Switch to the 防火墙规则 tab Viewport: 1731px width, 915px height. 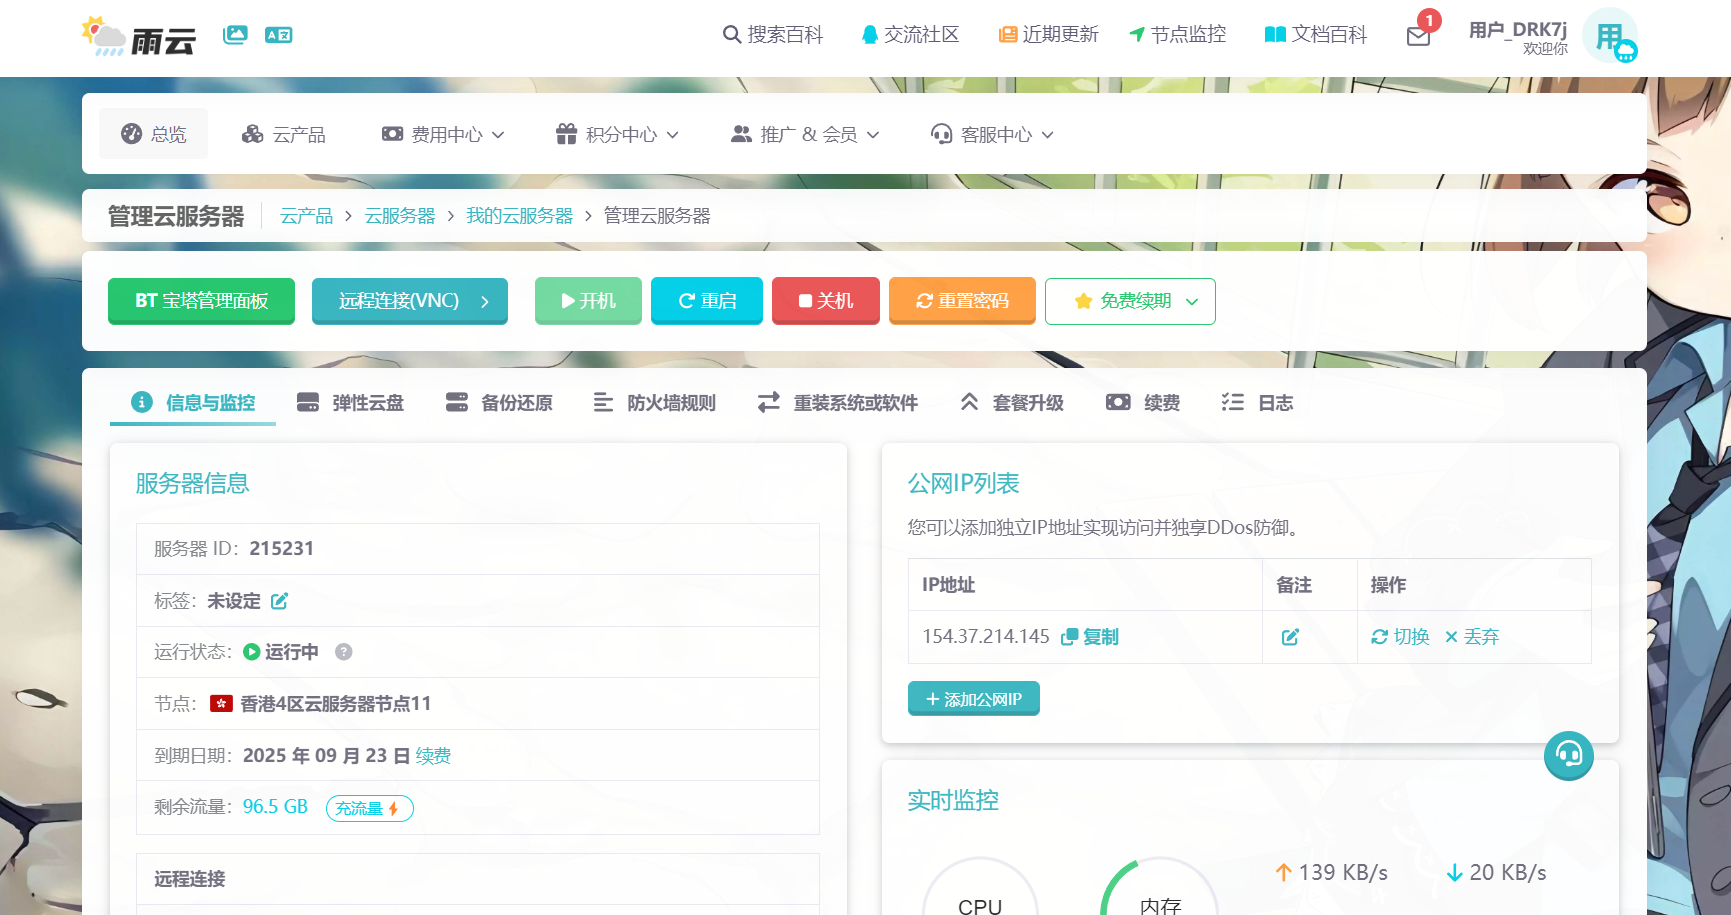click(655, 402)
